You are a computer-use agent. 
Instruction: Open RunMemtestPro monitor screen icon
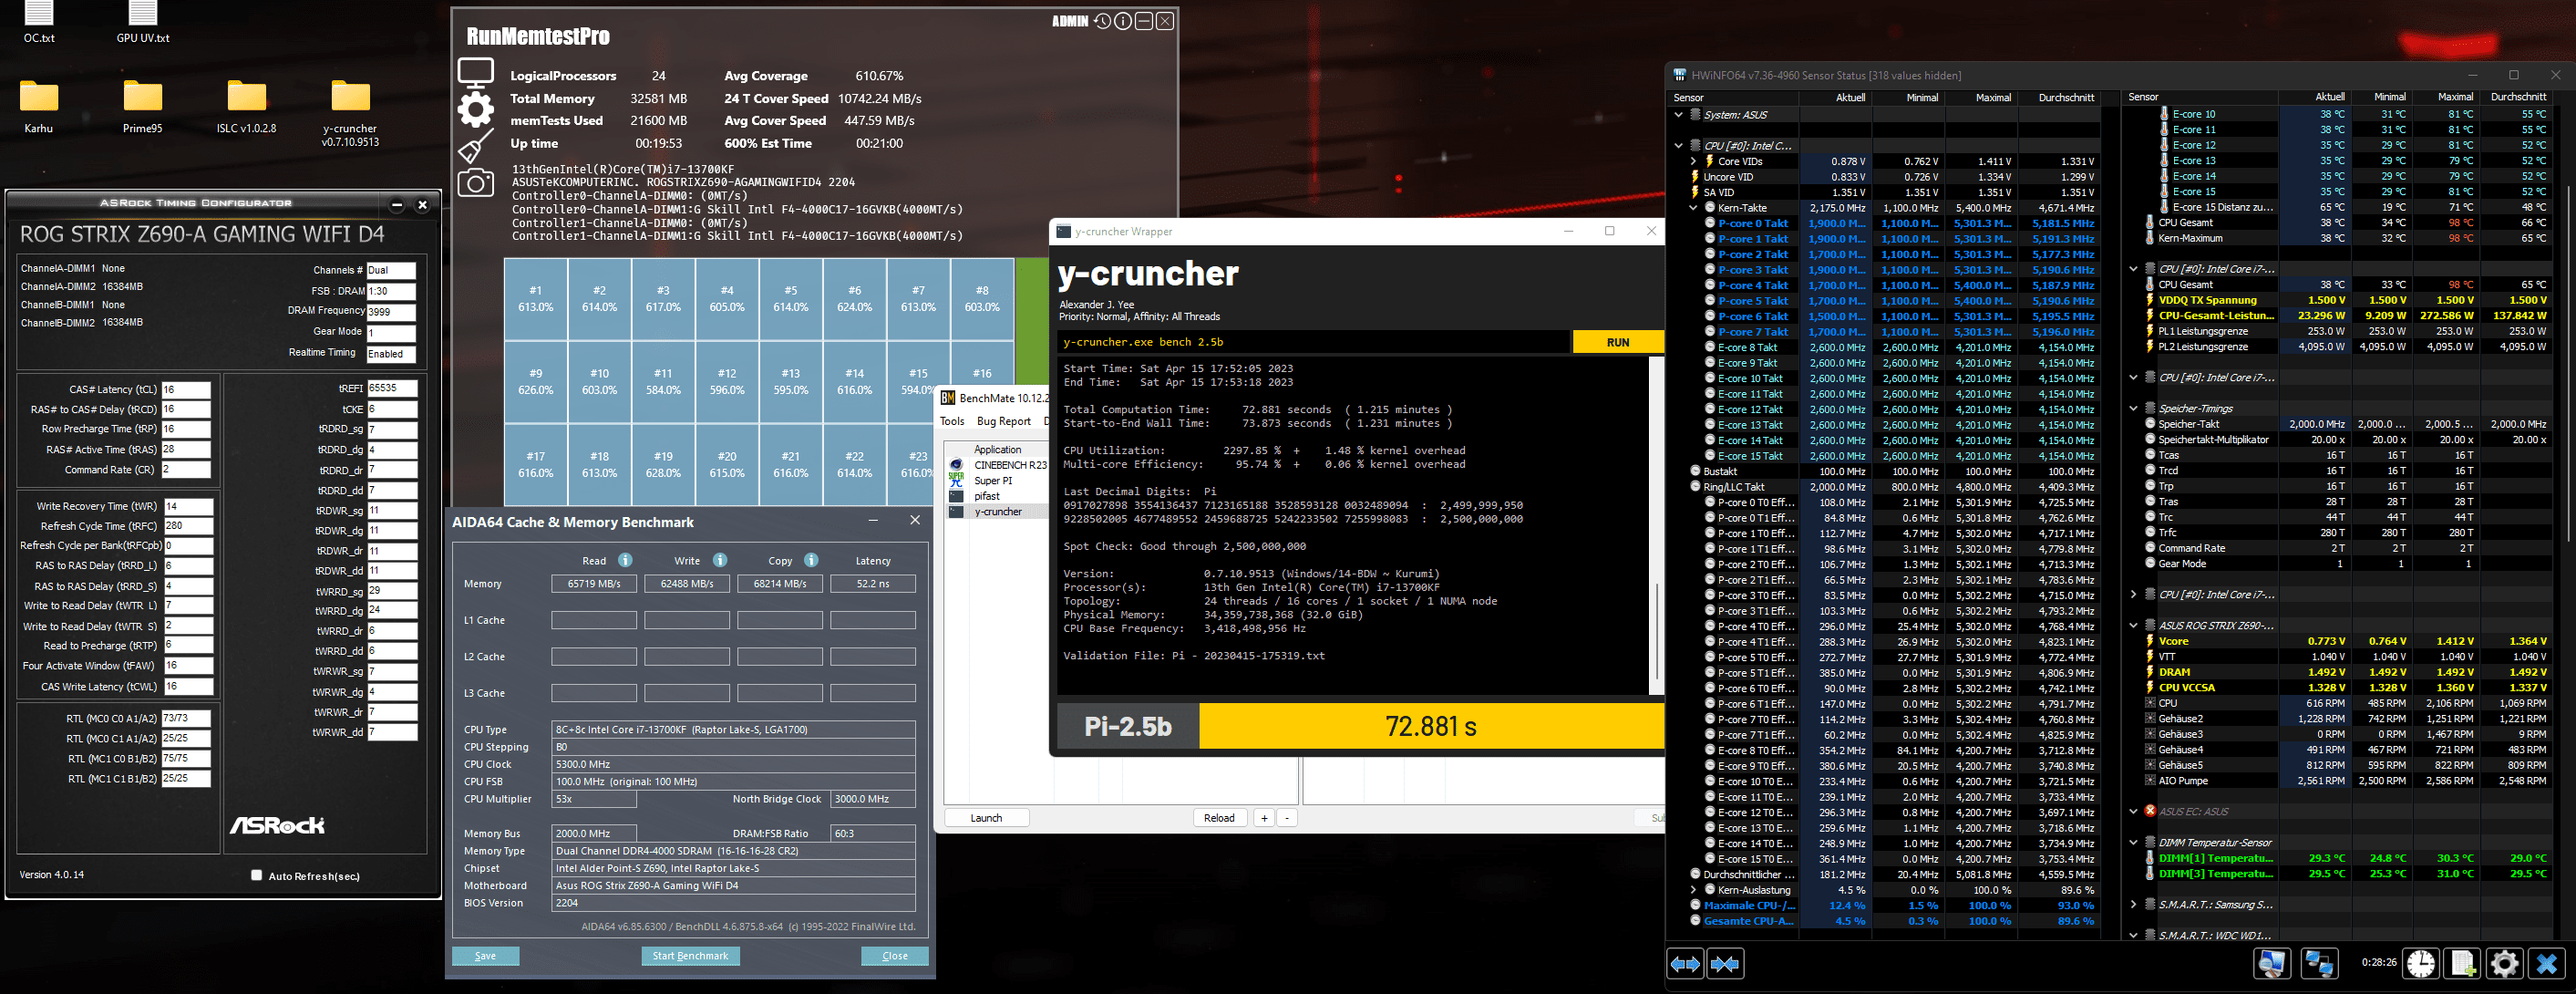[x=475, y=73]
